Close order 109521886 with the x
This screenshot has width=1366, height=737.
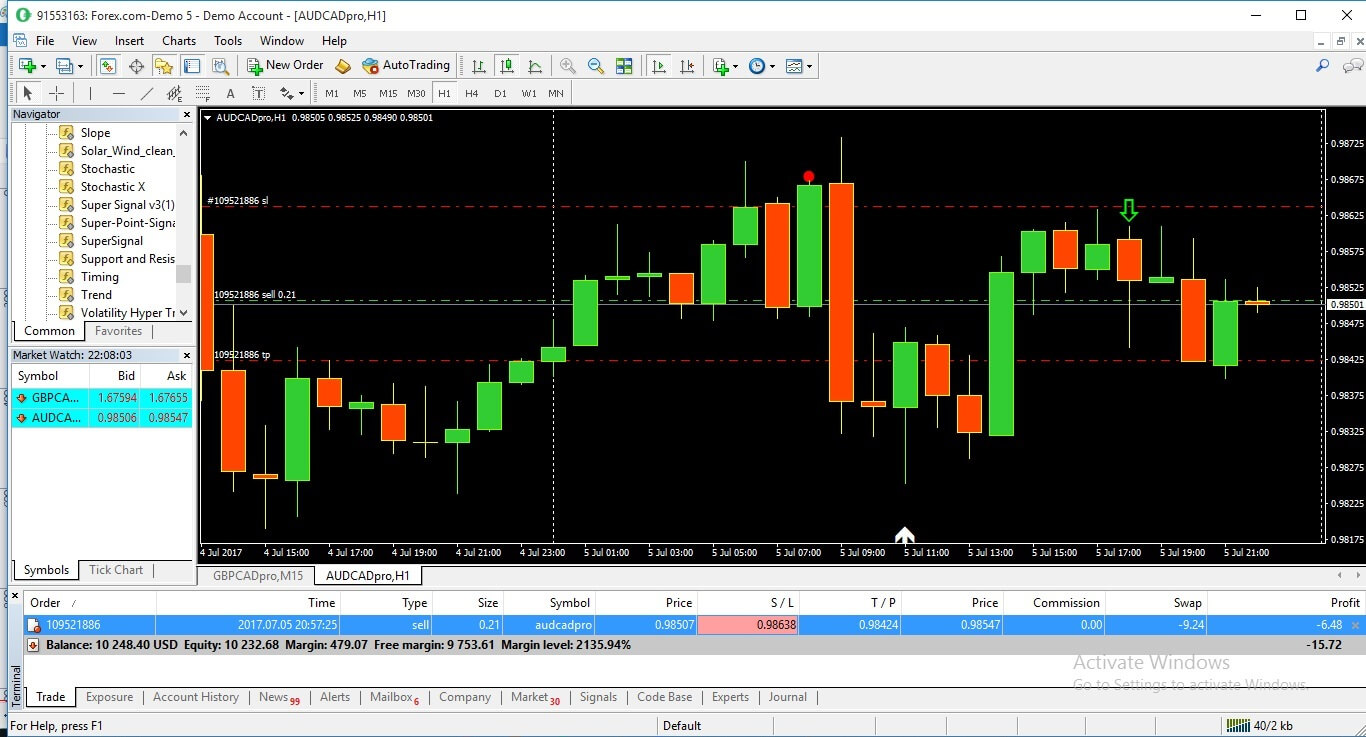[1356, 625]
